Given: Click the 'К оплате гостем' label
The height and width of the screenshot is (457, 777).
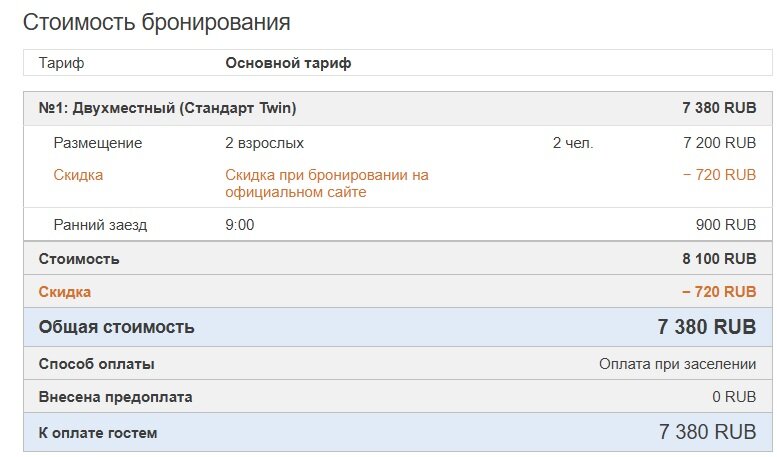Looking at the screenshot, I should (x=98, y=433).
